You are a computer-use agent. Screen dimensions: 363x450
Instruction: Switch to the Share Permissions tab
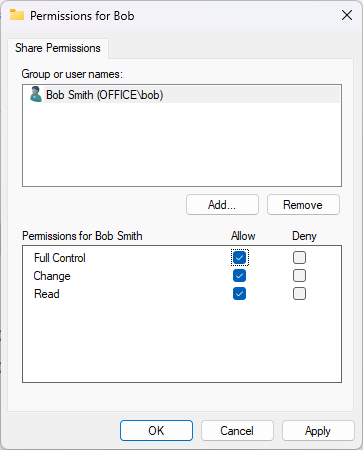pos(58,48)
